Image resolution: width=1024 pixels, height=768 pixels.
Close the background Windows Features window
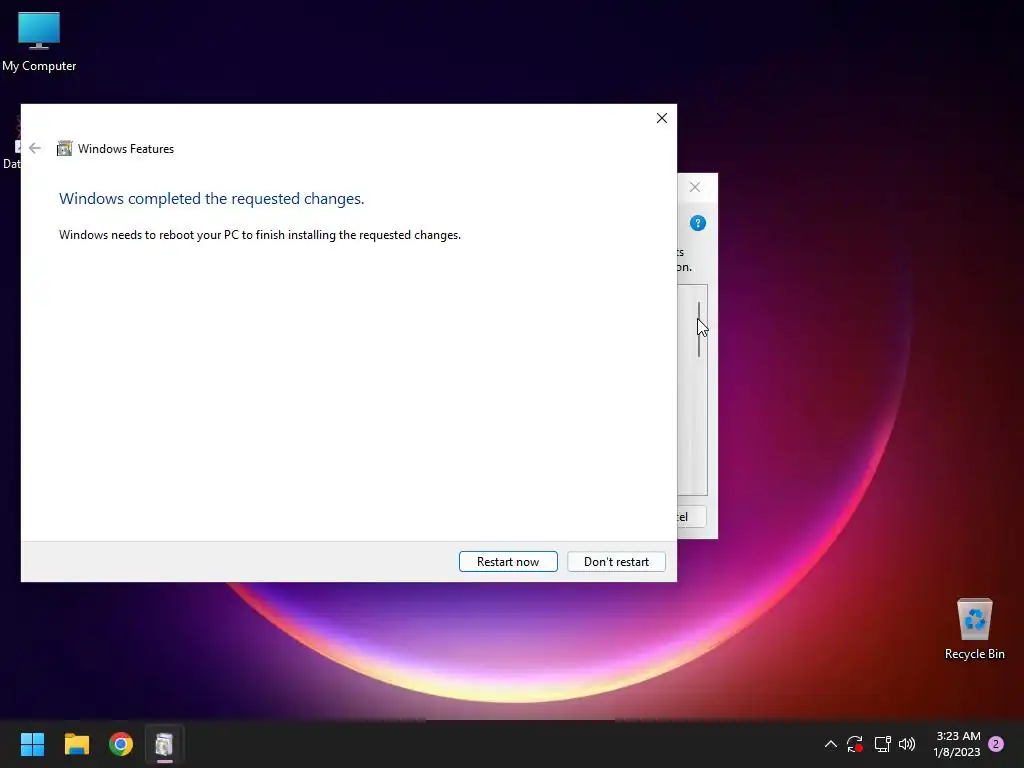click(x=695, y=187)
